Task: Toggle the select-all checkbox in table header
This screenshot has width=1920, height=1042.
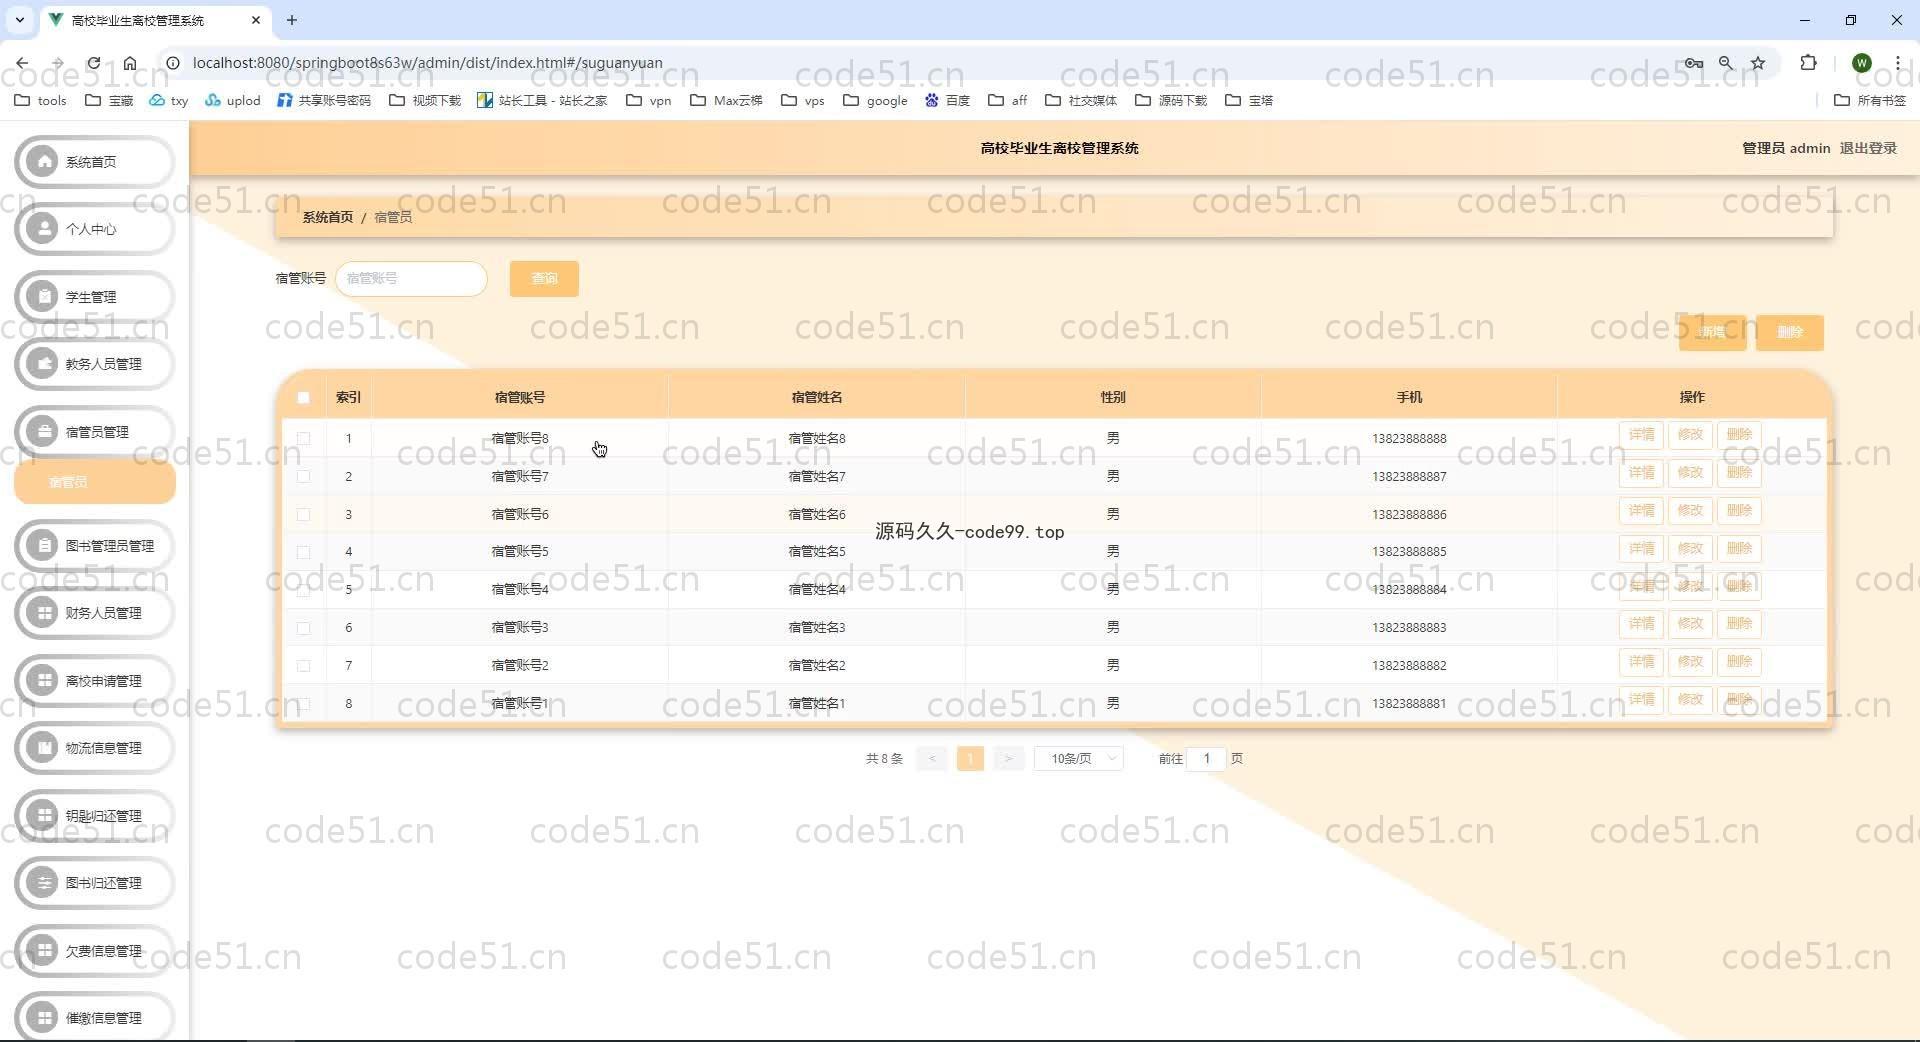Action: tap(304, 398)
